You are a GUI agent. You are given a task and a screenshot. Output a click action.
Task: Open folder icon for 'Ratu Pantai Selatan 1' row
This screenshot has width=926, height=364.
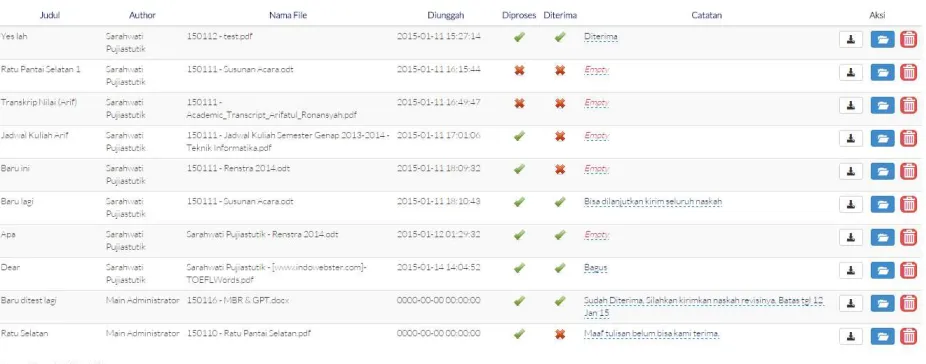click(882, 73)
